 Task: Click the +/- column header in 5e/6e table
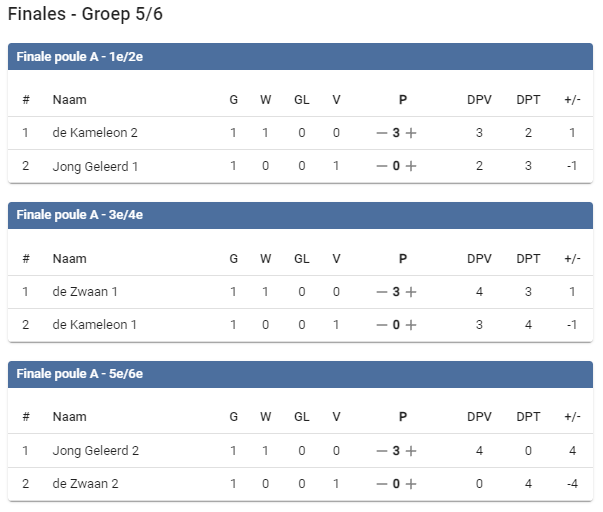(x=572, y=417)
